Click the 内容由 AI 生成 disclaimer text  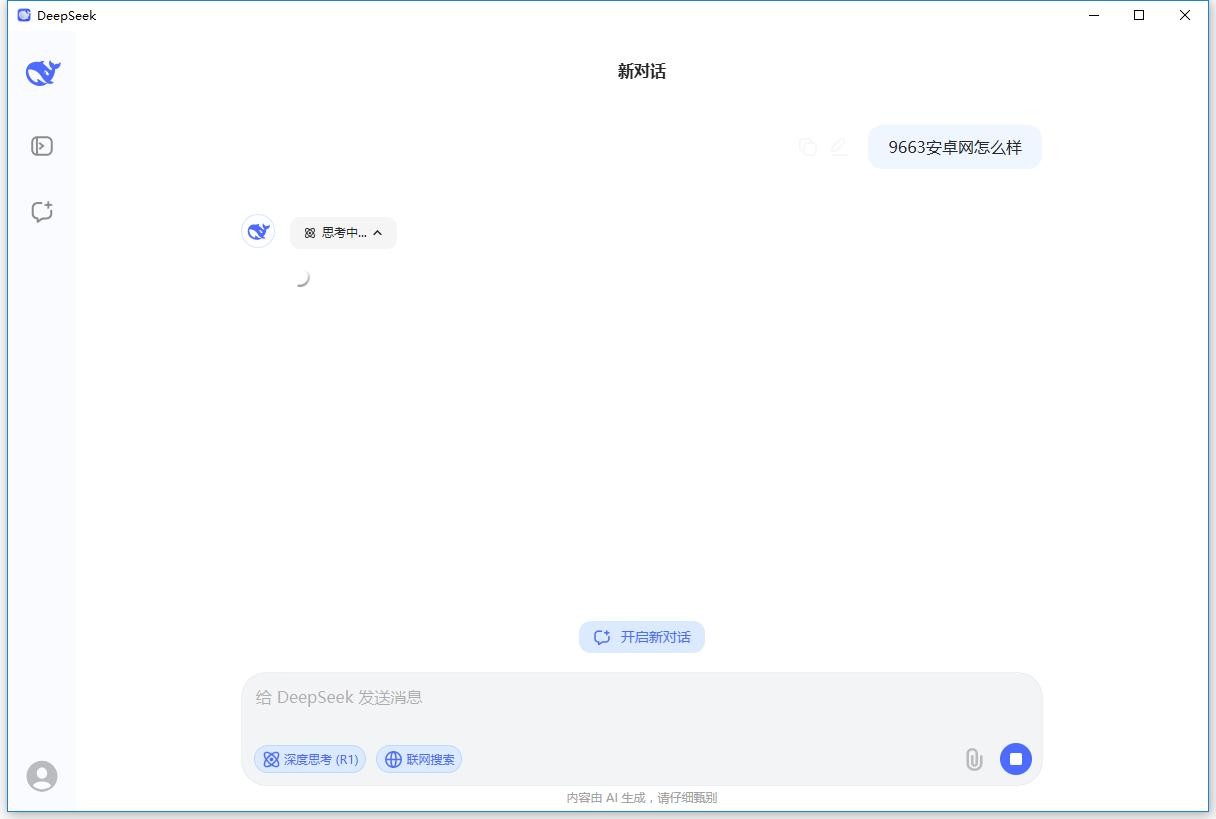coord(642,798)
